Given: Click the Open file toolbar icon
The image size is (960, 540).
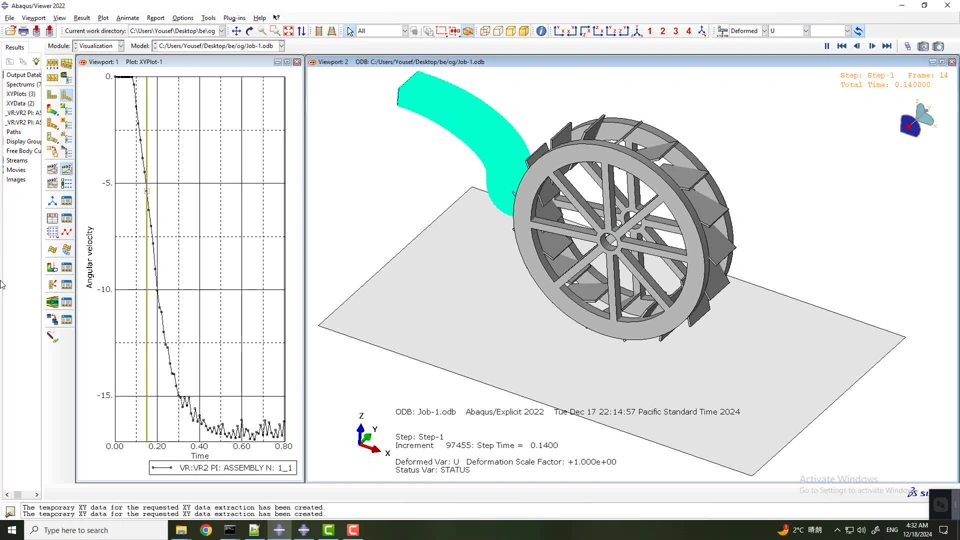Looking at the screenshot, I should (10, 31).
